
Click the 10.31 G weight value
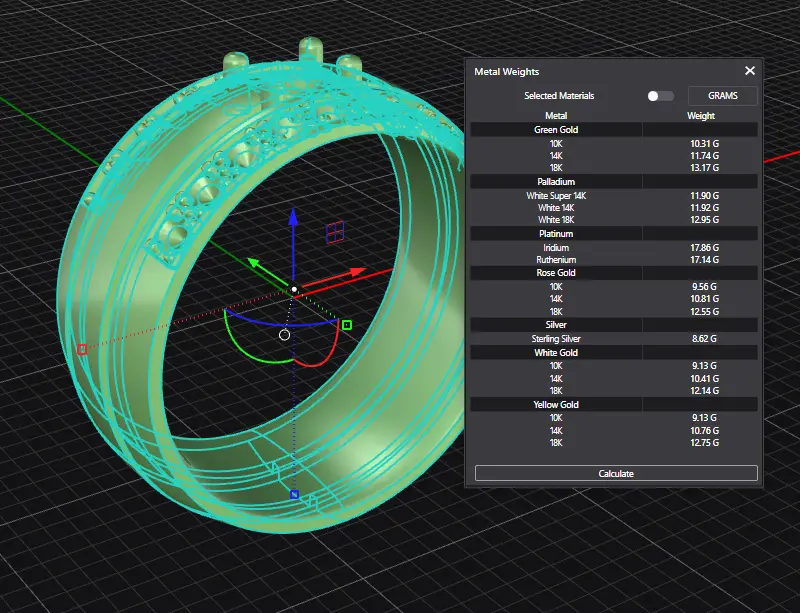(704, 144)
